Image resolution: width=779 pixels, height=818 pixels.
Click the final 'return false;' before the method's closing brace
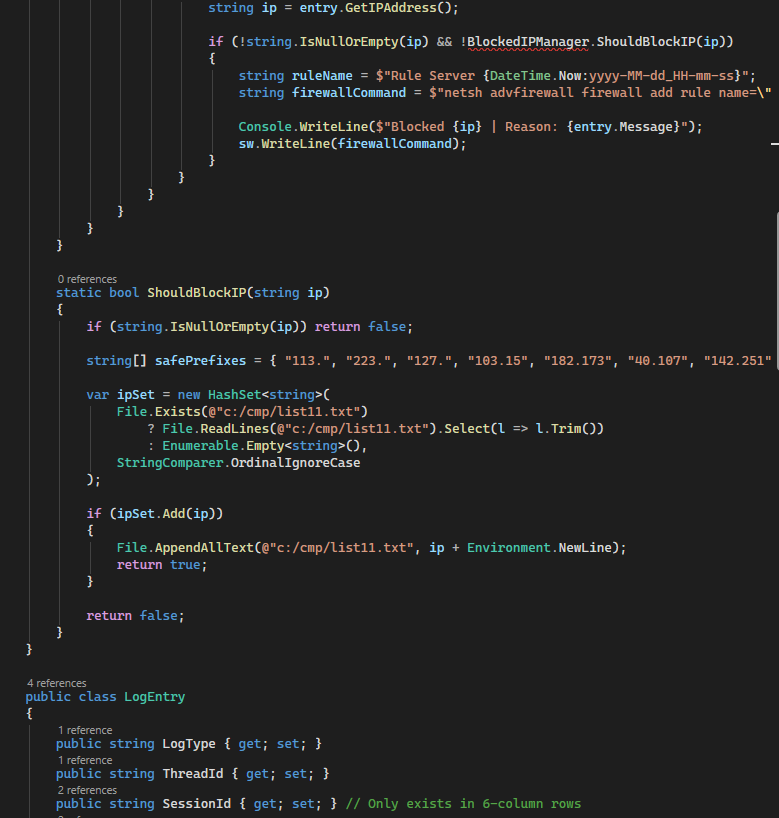pyautogui.click(x=135, y=616)
